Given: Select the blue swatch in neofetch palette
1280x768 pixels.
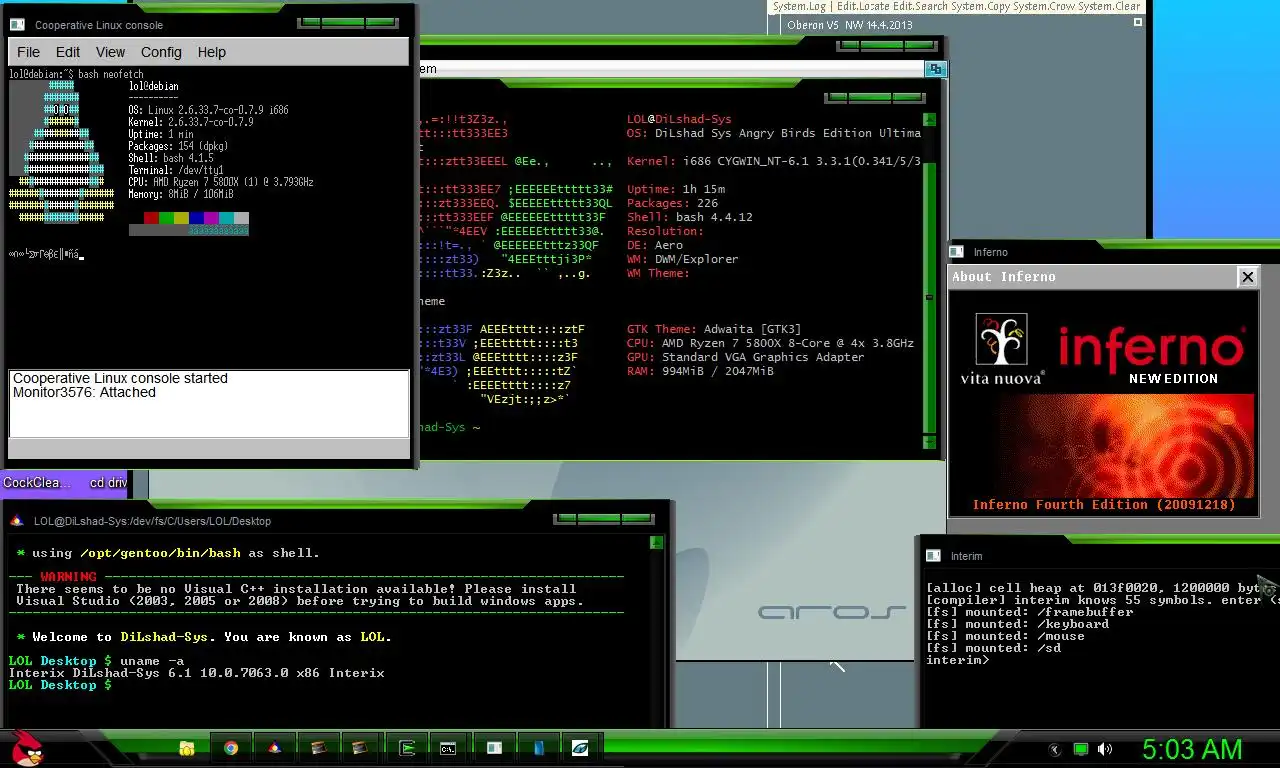Looking at the screenshot, I should [196, 218].
